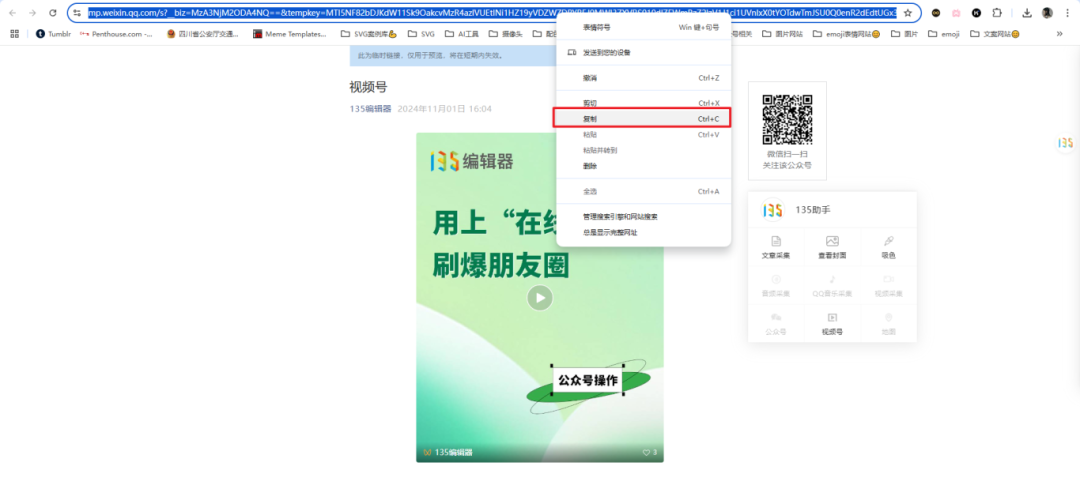Open the 摄像头 bookmark folder

504,33
